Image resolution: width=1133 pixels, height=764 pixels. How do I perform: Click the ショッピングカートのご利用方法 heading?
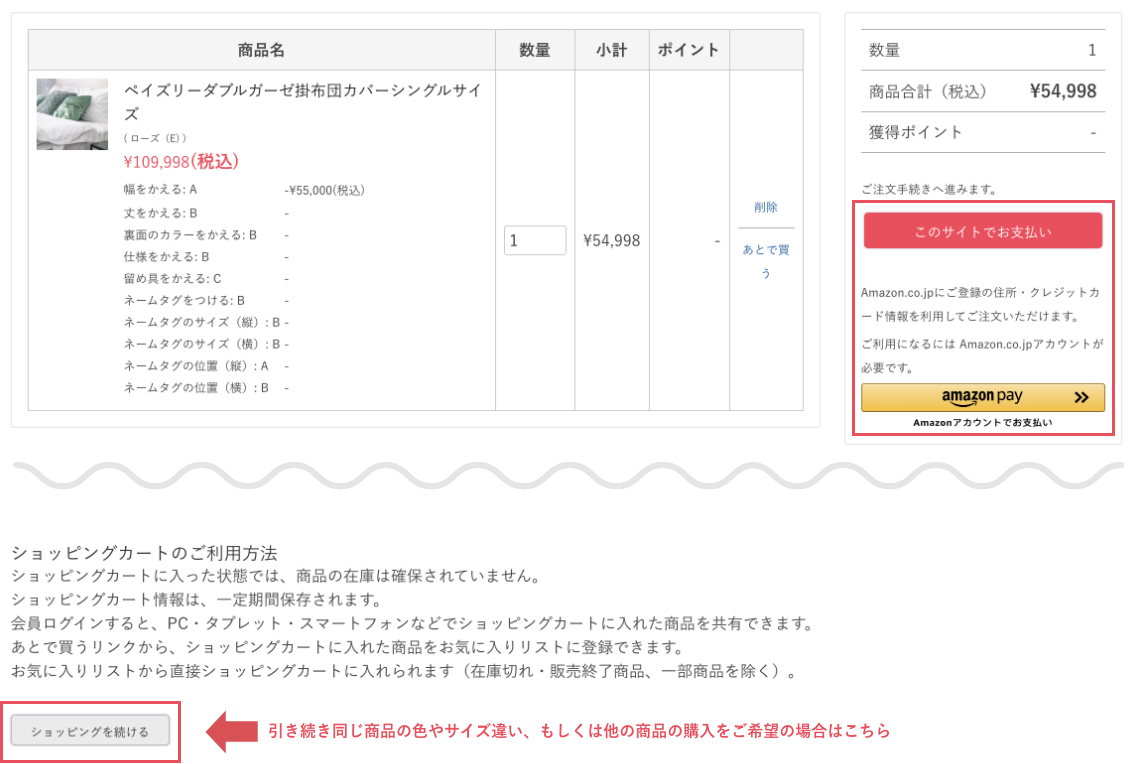[x=144, y=553]
